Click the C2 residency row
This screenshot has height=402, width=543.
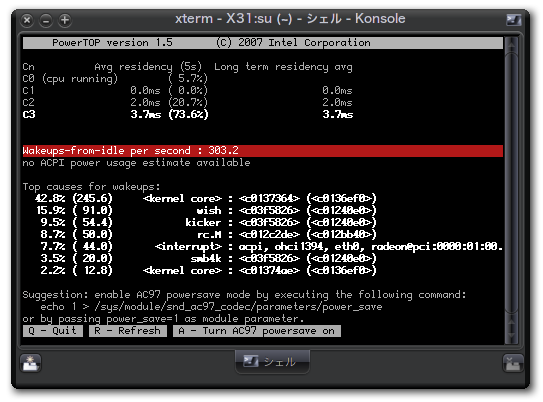[x=188, y=102]
